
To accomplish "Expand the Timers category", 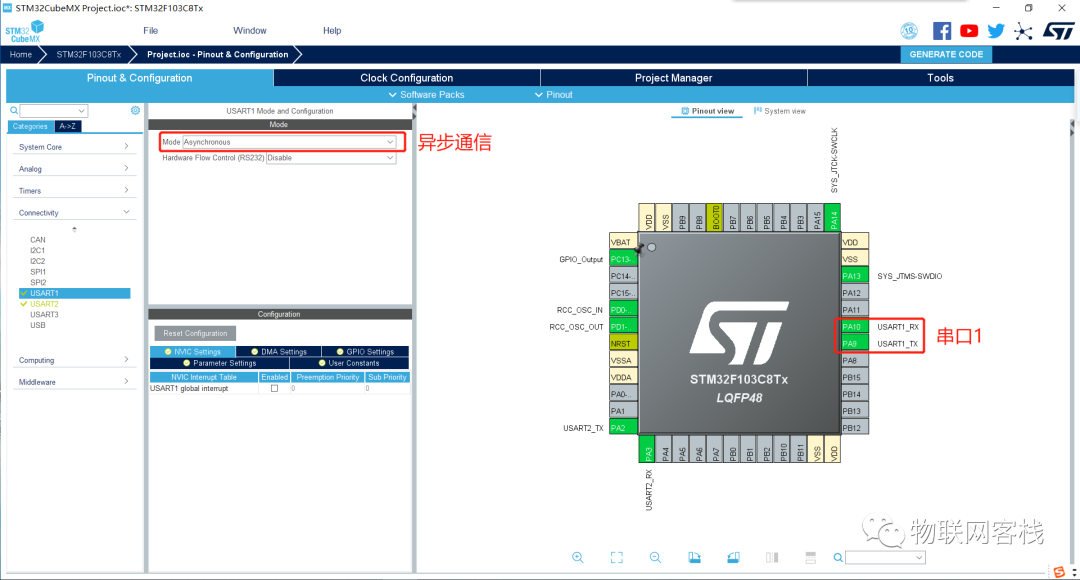I will pyautogui.click(x=73, y=191).
